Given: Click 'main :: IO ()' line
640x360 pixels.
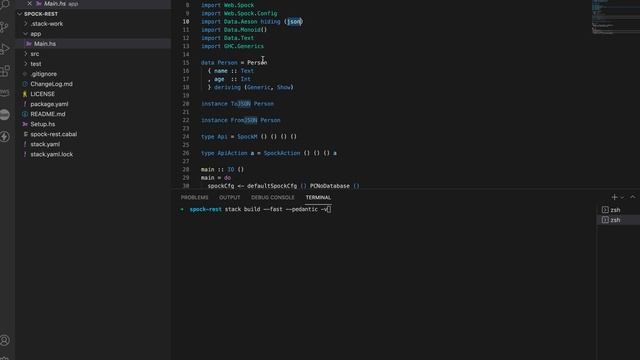Looking at the screenshot, I should pyautogui.click(x=222, y=169).
